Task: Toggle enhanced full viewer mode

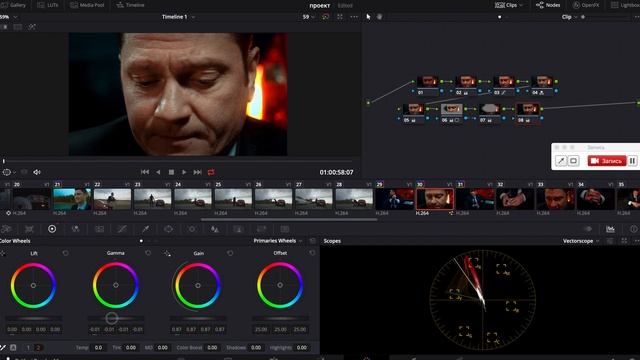Action: (x=340, y=17)
